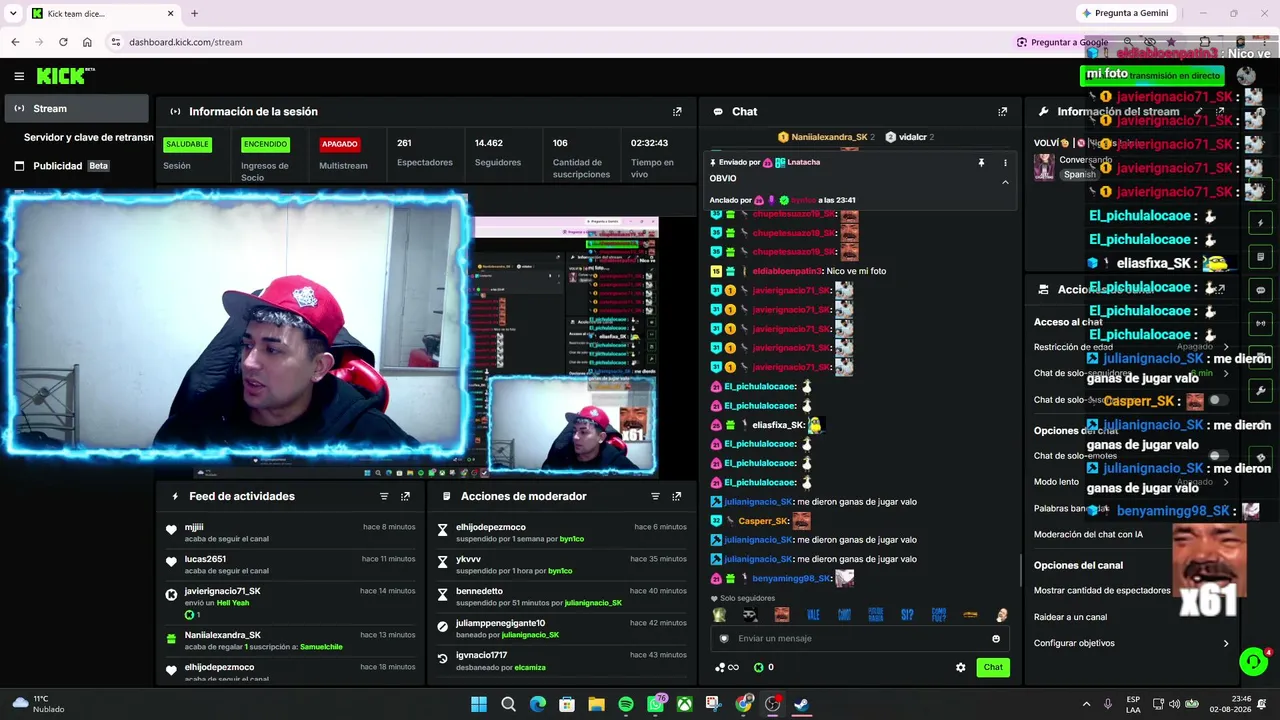Image resolution: width=1280 pixels, height=720 pixels.
Task: Click the Kicks balance icon
Action: pyautogui.click(x=758, y=667)
